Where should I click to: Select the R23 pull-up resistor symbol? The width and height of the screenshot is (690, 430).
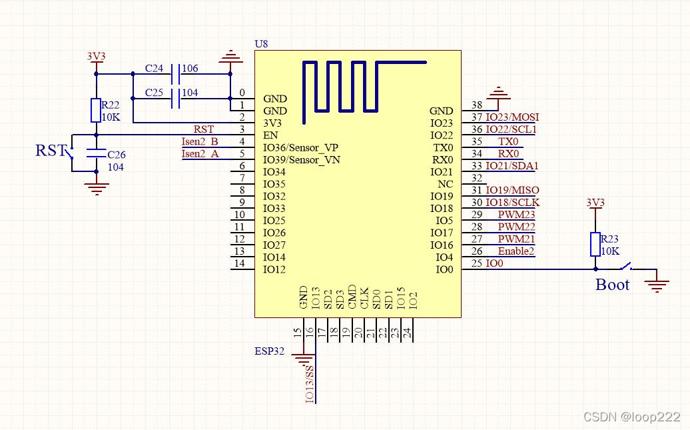[595, 244]
